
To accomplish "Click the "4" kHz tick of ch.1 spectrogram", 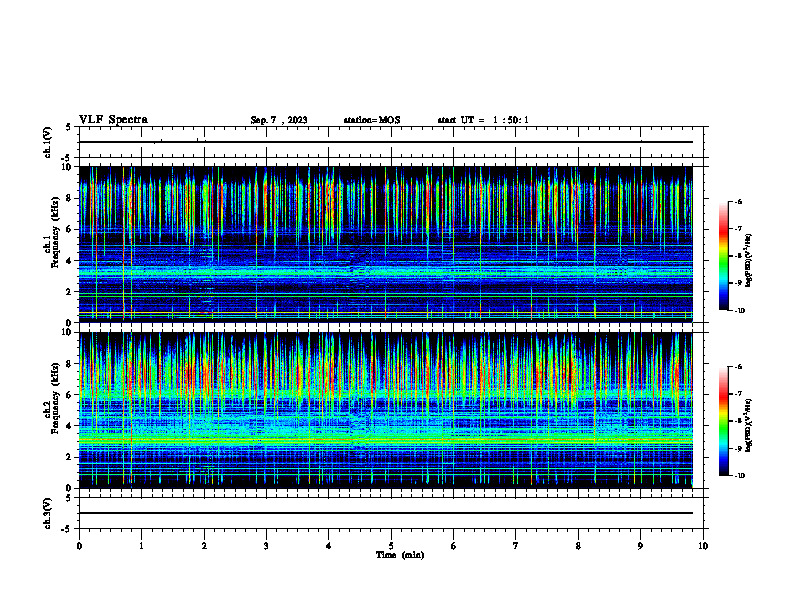I will 70,261.
